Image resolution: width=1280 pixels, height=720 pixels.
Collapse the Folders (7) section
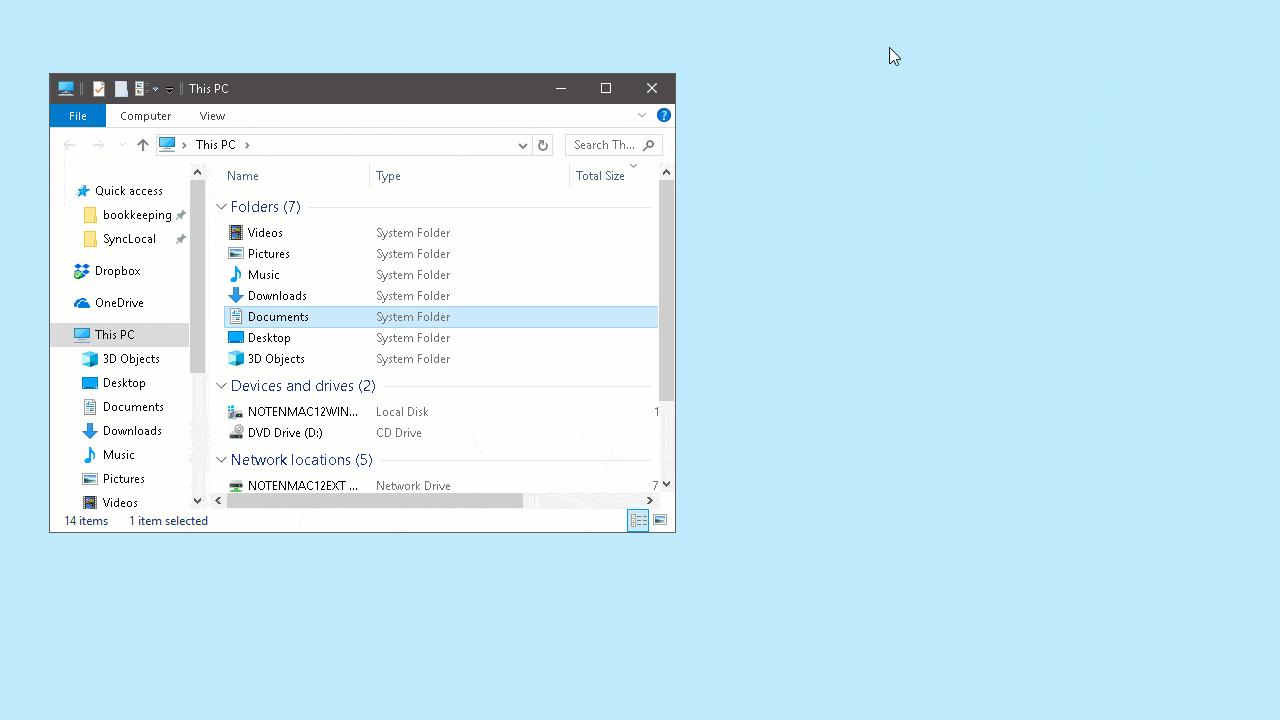click(x=221, y=206)
